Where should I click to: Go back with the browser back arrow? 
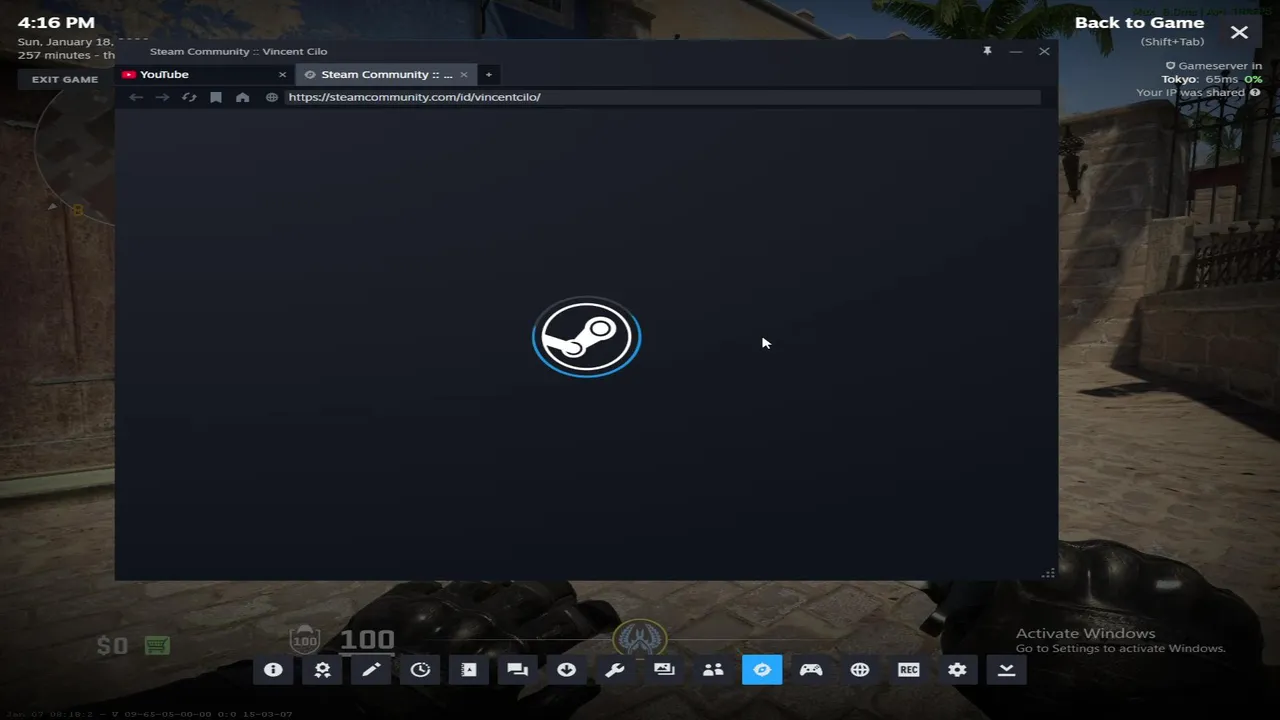136,97
